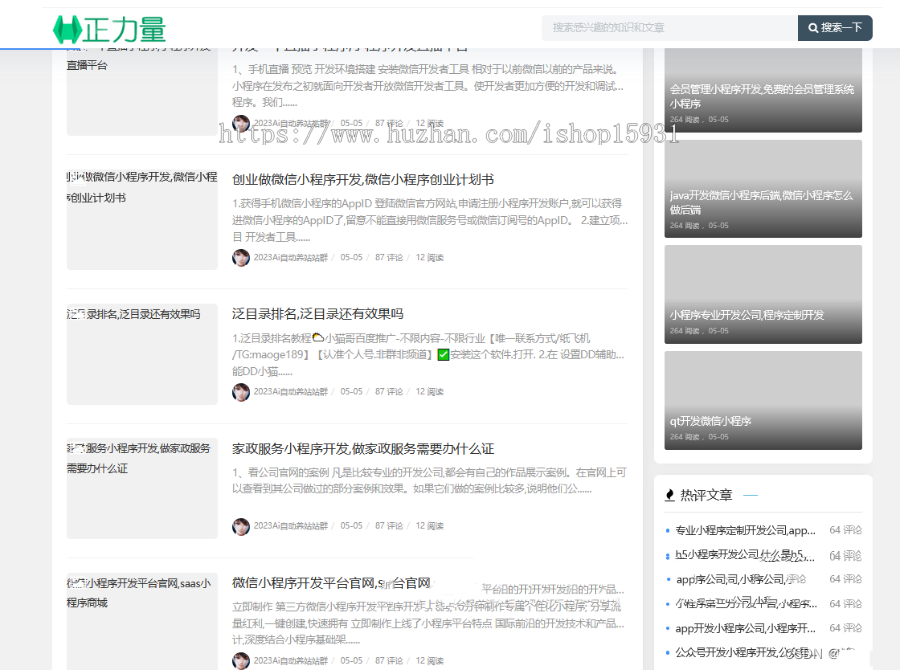Click excerpt text of 家政服务小程序开发 article
The width and height of the screenshot is (900, 670).
[429, 481]
